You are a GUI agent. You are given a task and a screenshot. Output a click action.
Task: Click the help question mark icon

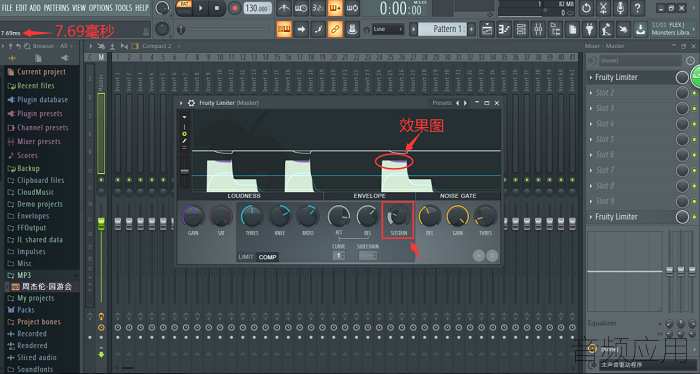pyautogui.click(x=637, y=8)
